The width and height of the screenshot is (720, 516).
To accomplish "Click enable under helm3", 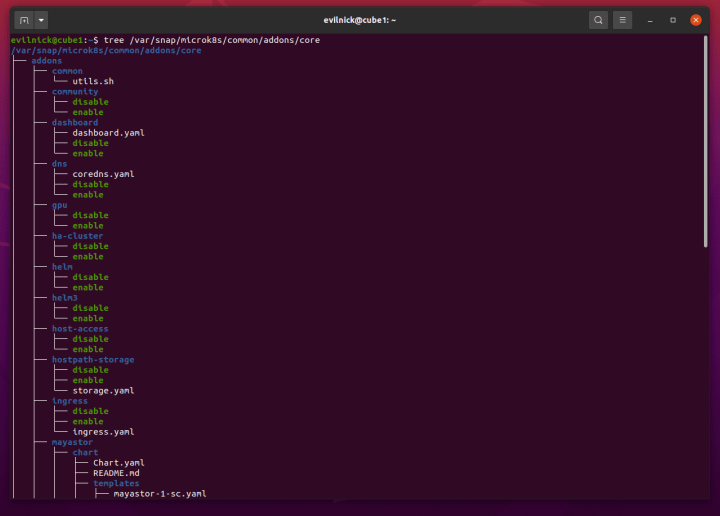I will coord(88,319).
